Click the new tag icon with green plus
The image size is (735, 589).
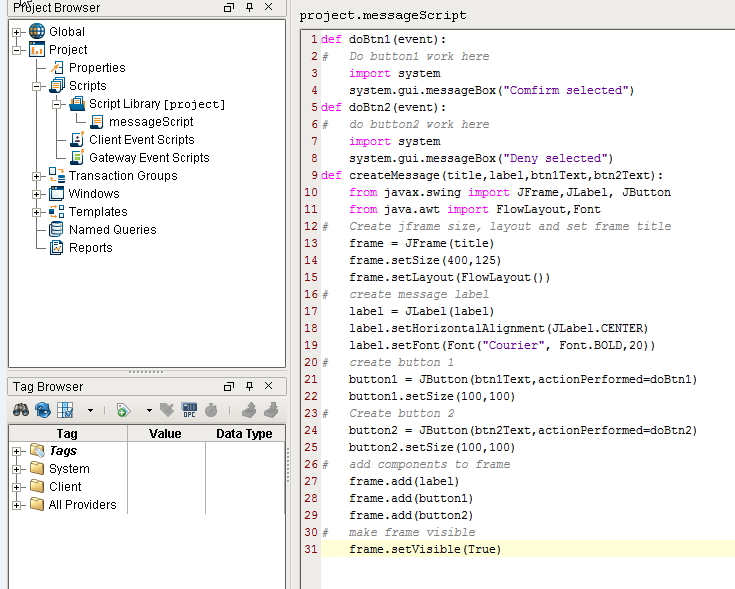pos(123,410)
